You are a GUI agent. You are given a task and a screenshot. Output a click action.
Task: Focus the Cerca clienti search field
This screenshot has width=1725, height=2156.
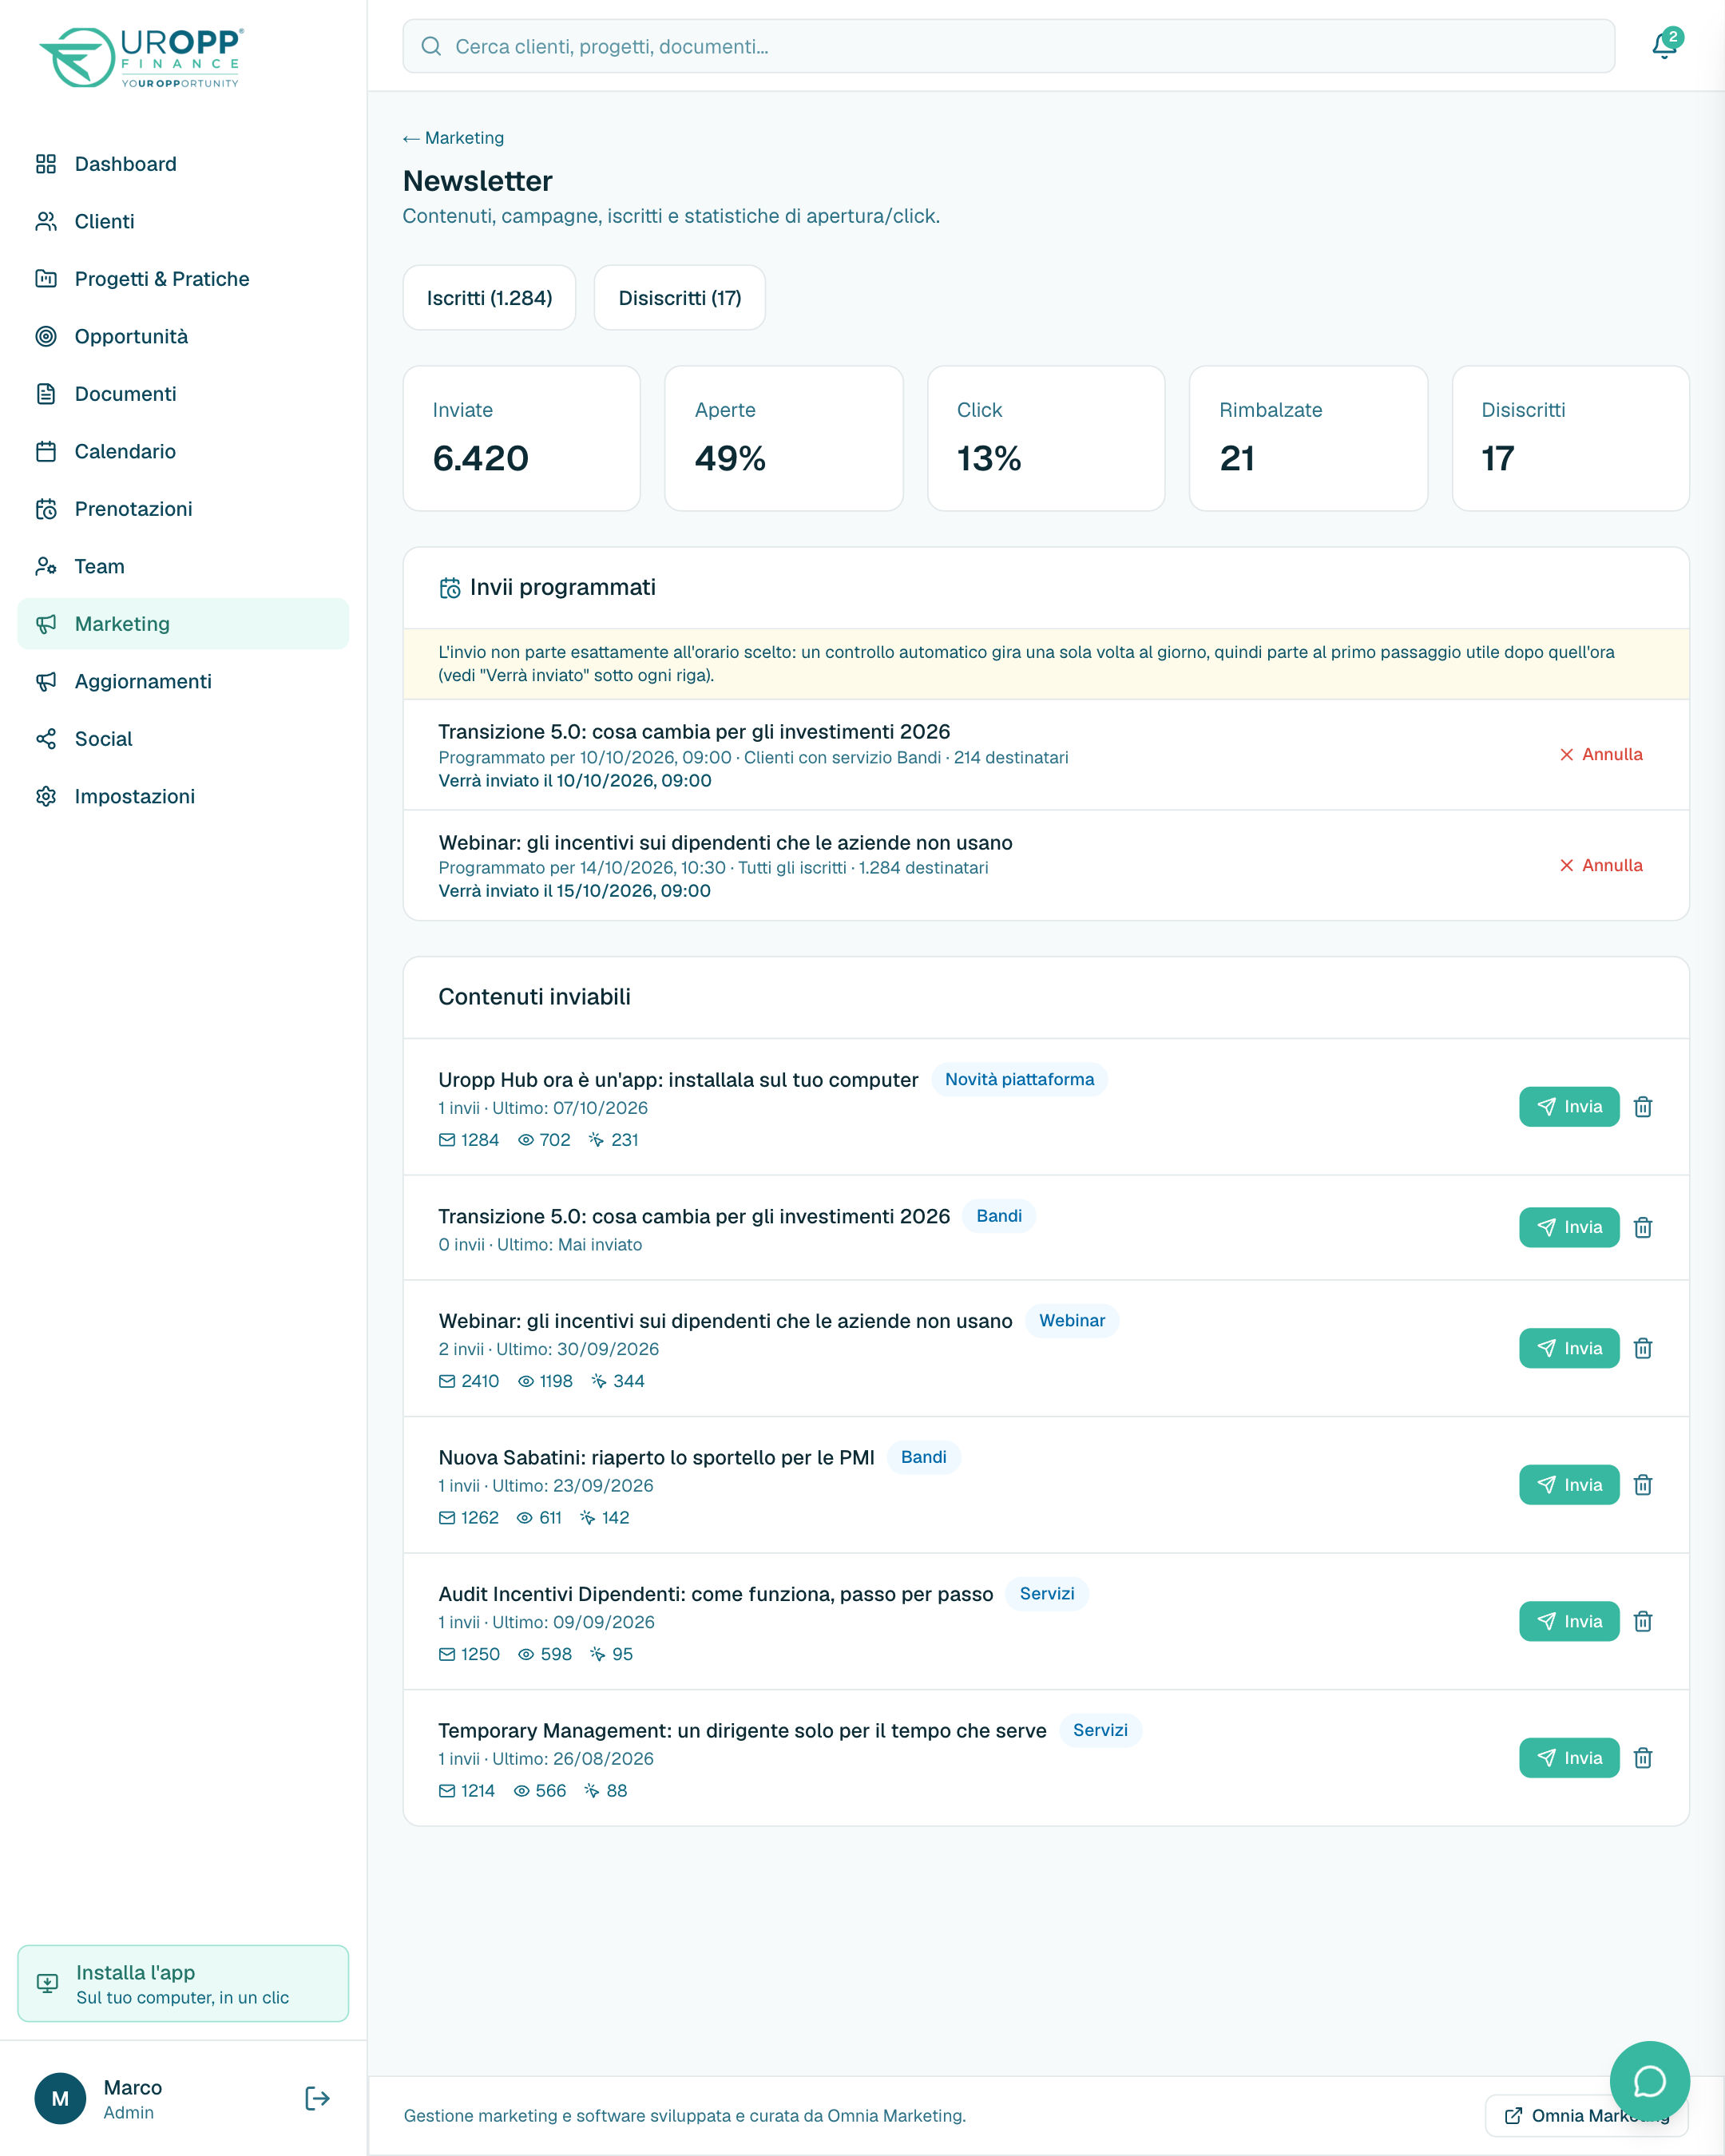[1009, 46]
